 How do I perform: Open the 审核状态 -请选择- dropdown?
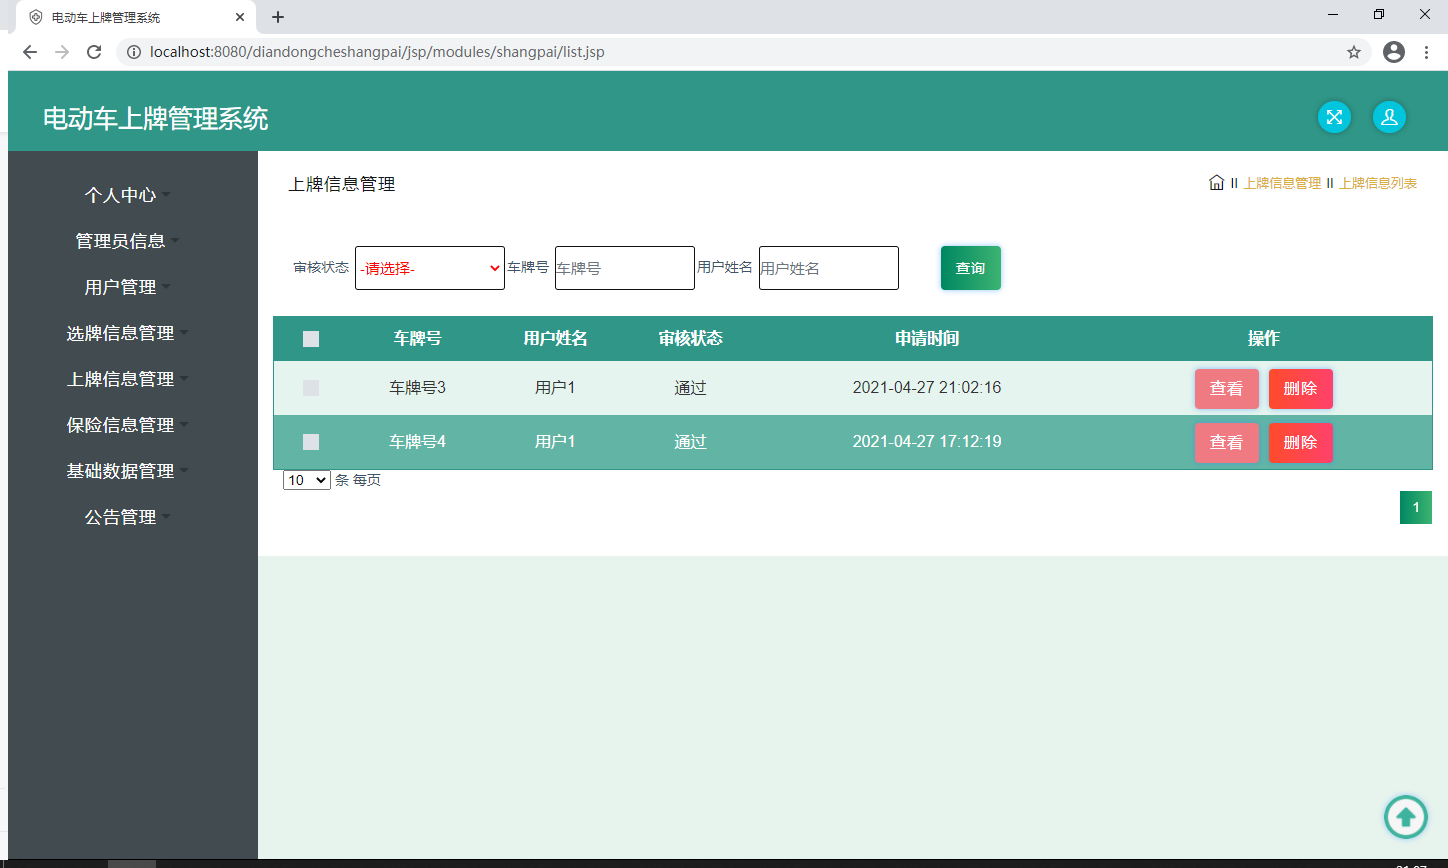(430, 268)
